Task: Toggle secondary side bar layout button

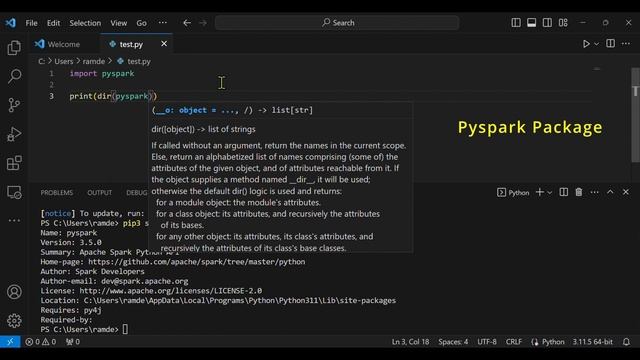Action: 547,22
